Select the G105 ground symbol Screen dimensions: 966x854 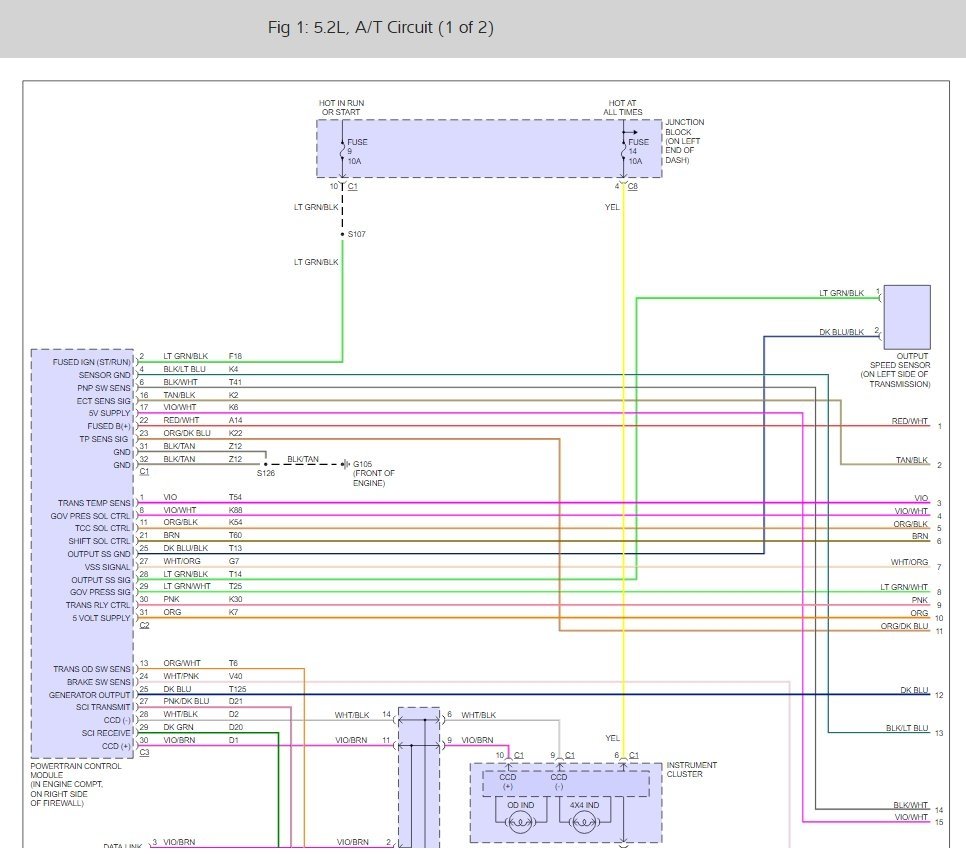point(344,464)
